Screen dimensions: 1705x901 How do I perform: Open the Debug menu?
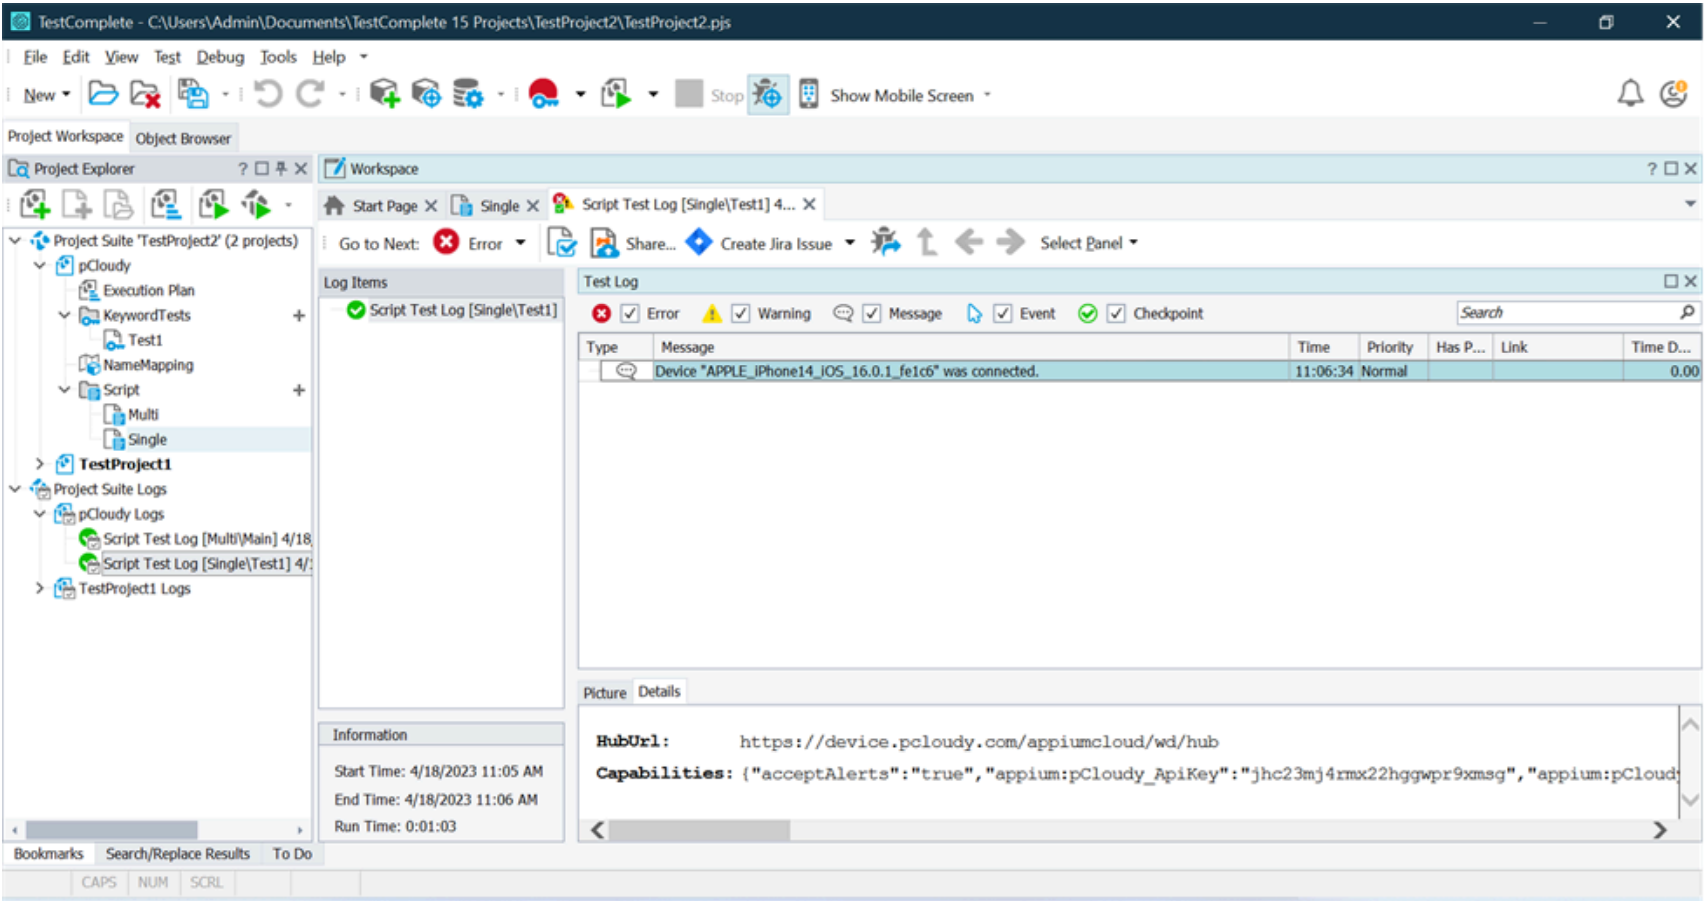[220, 57]
